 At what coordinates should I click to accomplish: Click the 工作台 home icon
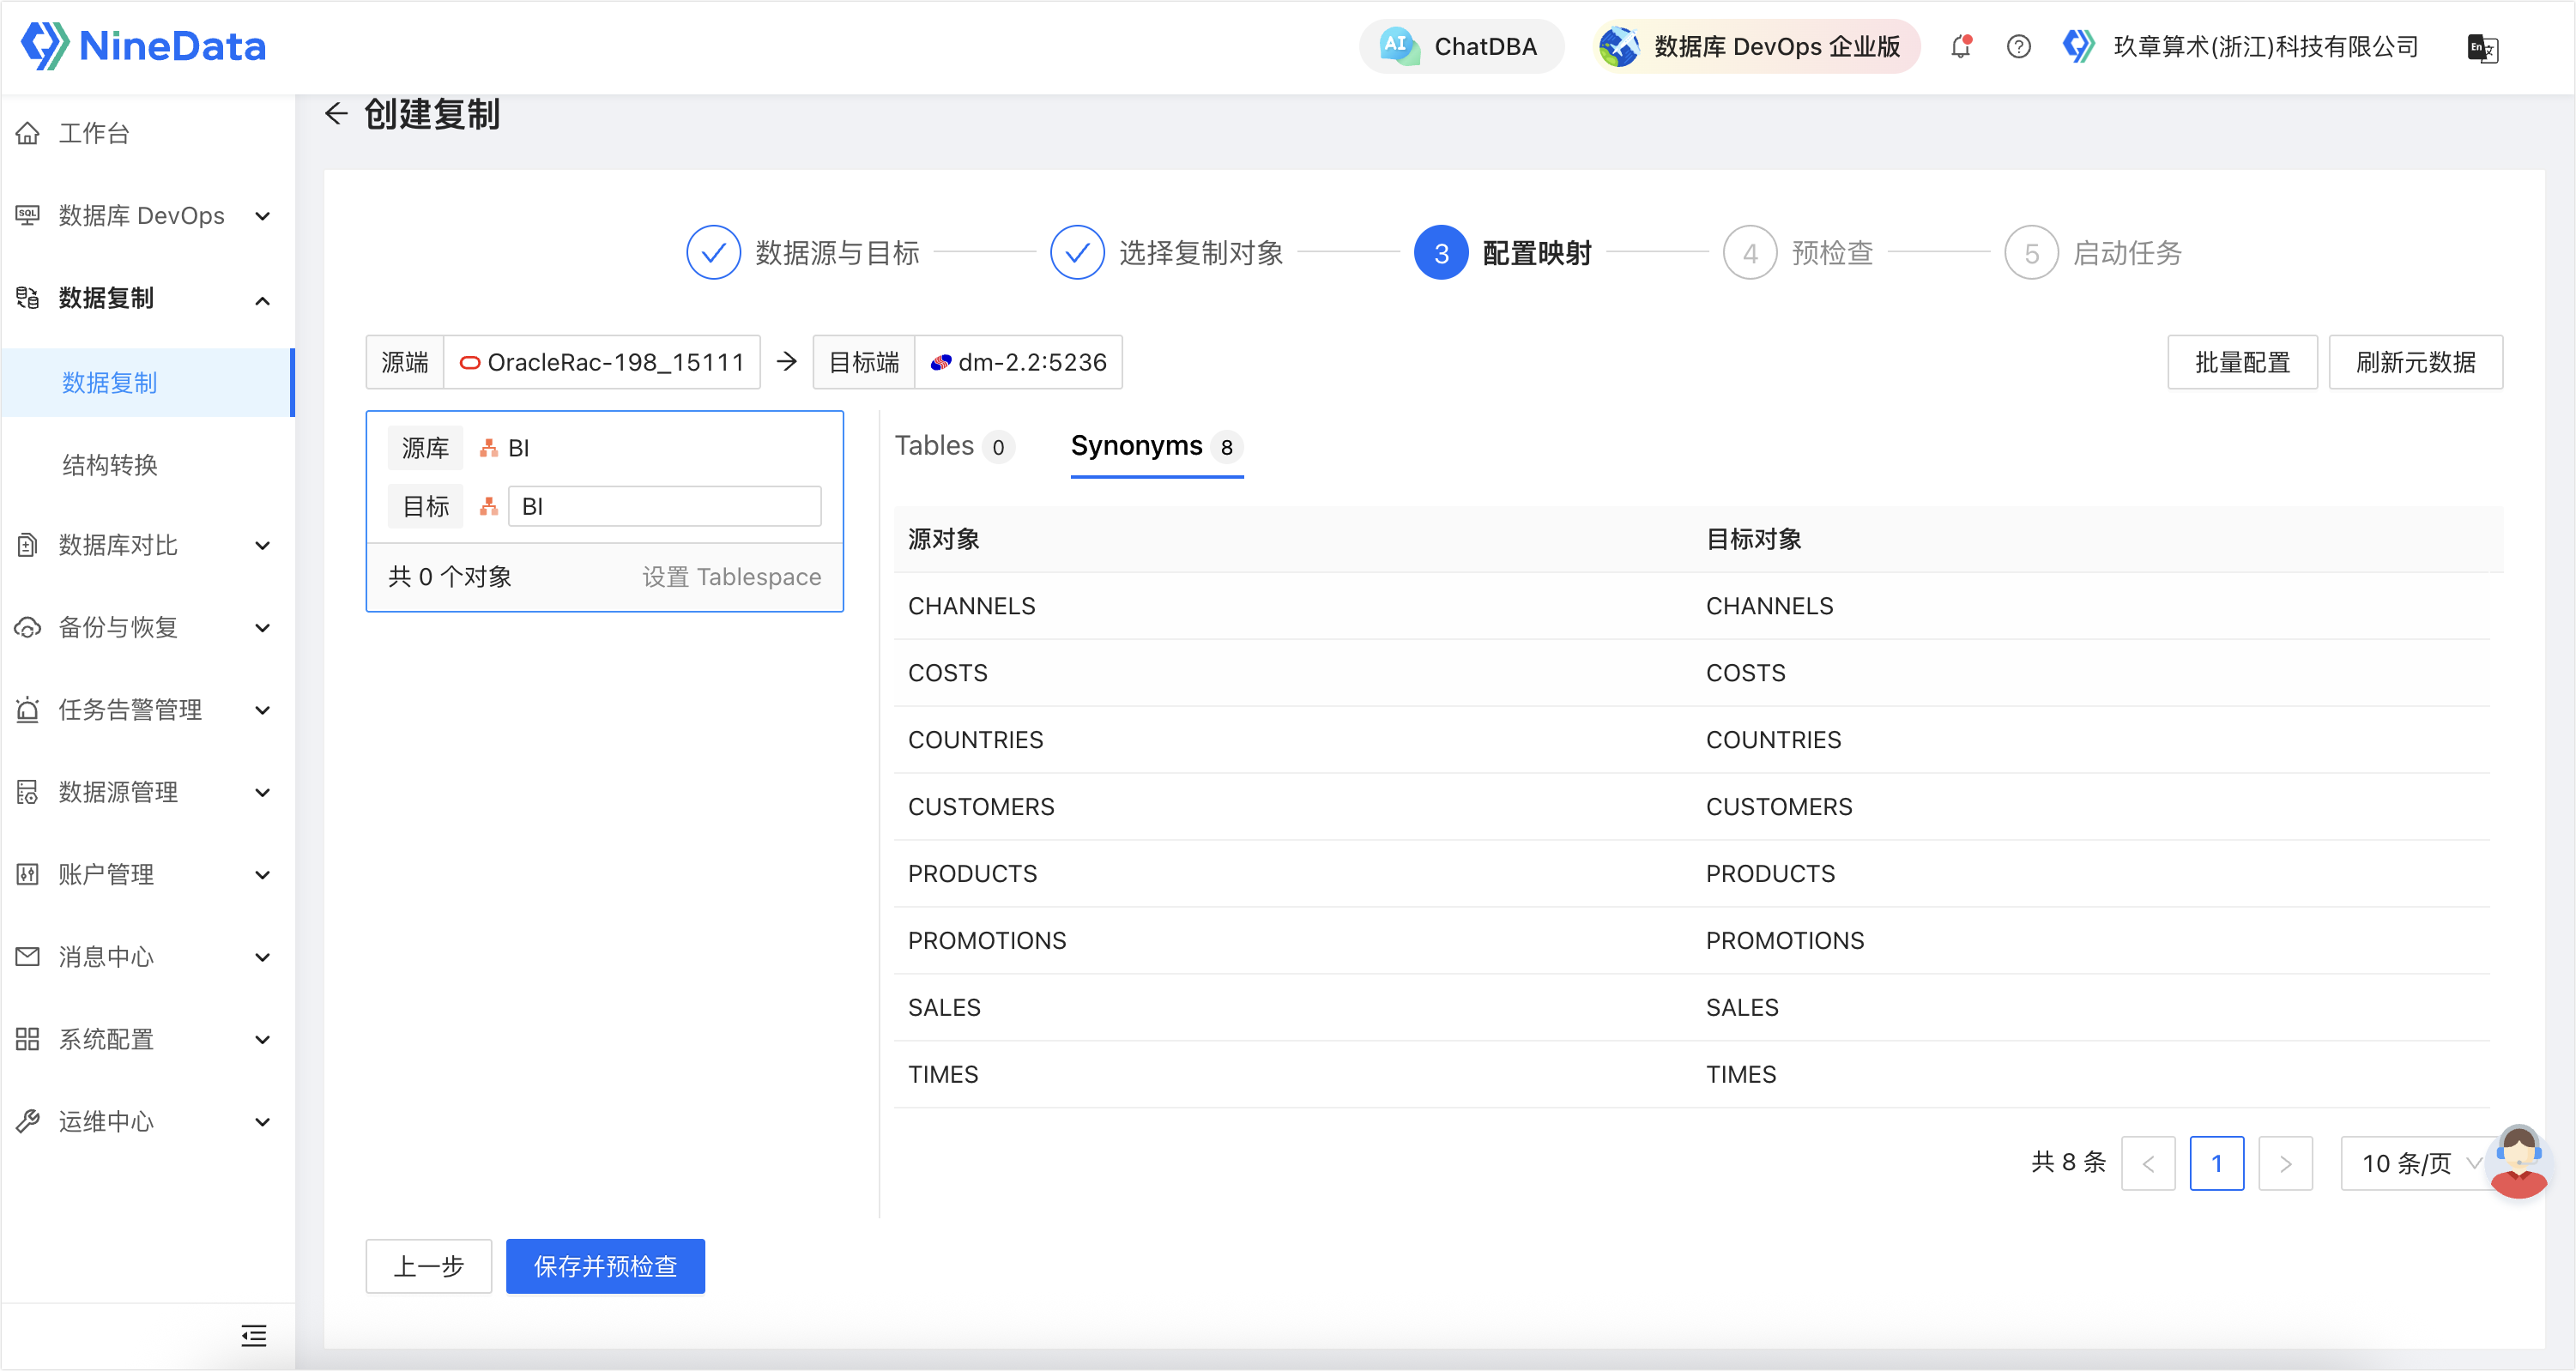coord(28,133)
